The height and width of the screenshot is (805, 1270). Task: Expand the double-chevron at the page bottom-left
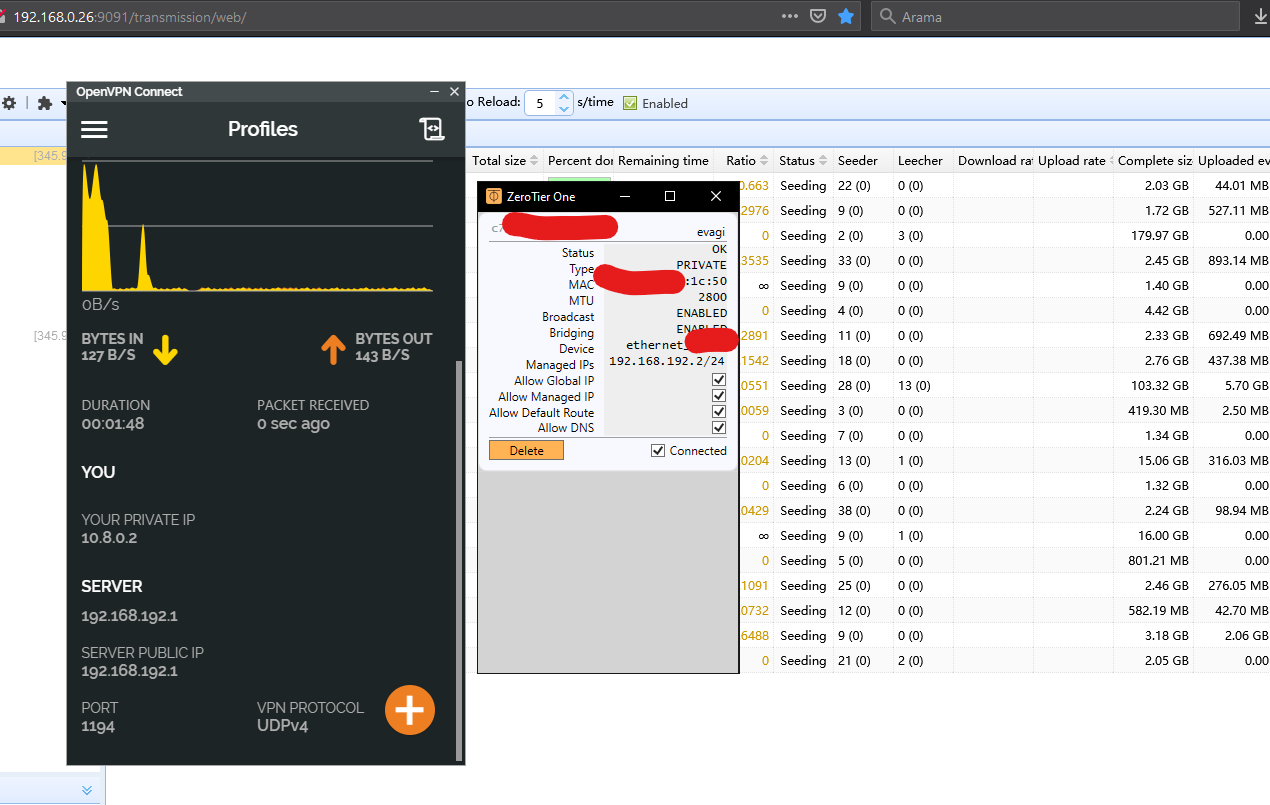(x=87, y=790)
